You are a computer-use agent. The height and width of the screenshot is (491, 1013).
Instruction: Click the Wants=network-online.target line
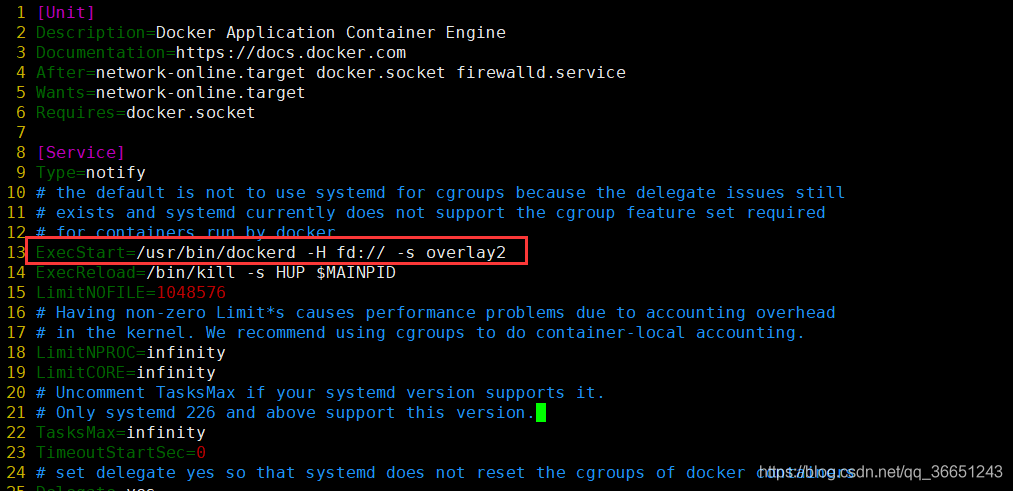tap(171, 92)
